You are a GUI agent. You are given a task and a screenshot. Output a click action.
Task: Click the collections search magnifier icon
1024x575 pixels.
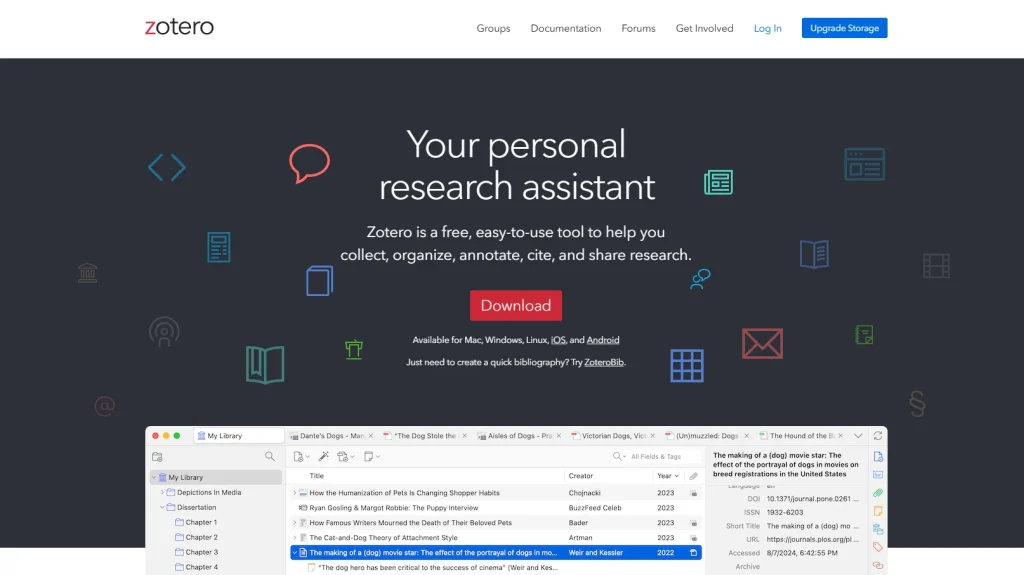[270, 456]
